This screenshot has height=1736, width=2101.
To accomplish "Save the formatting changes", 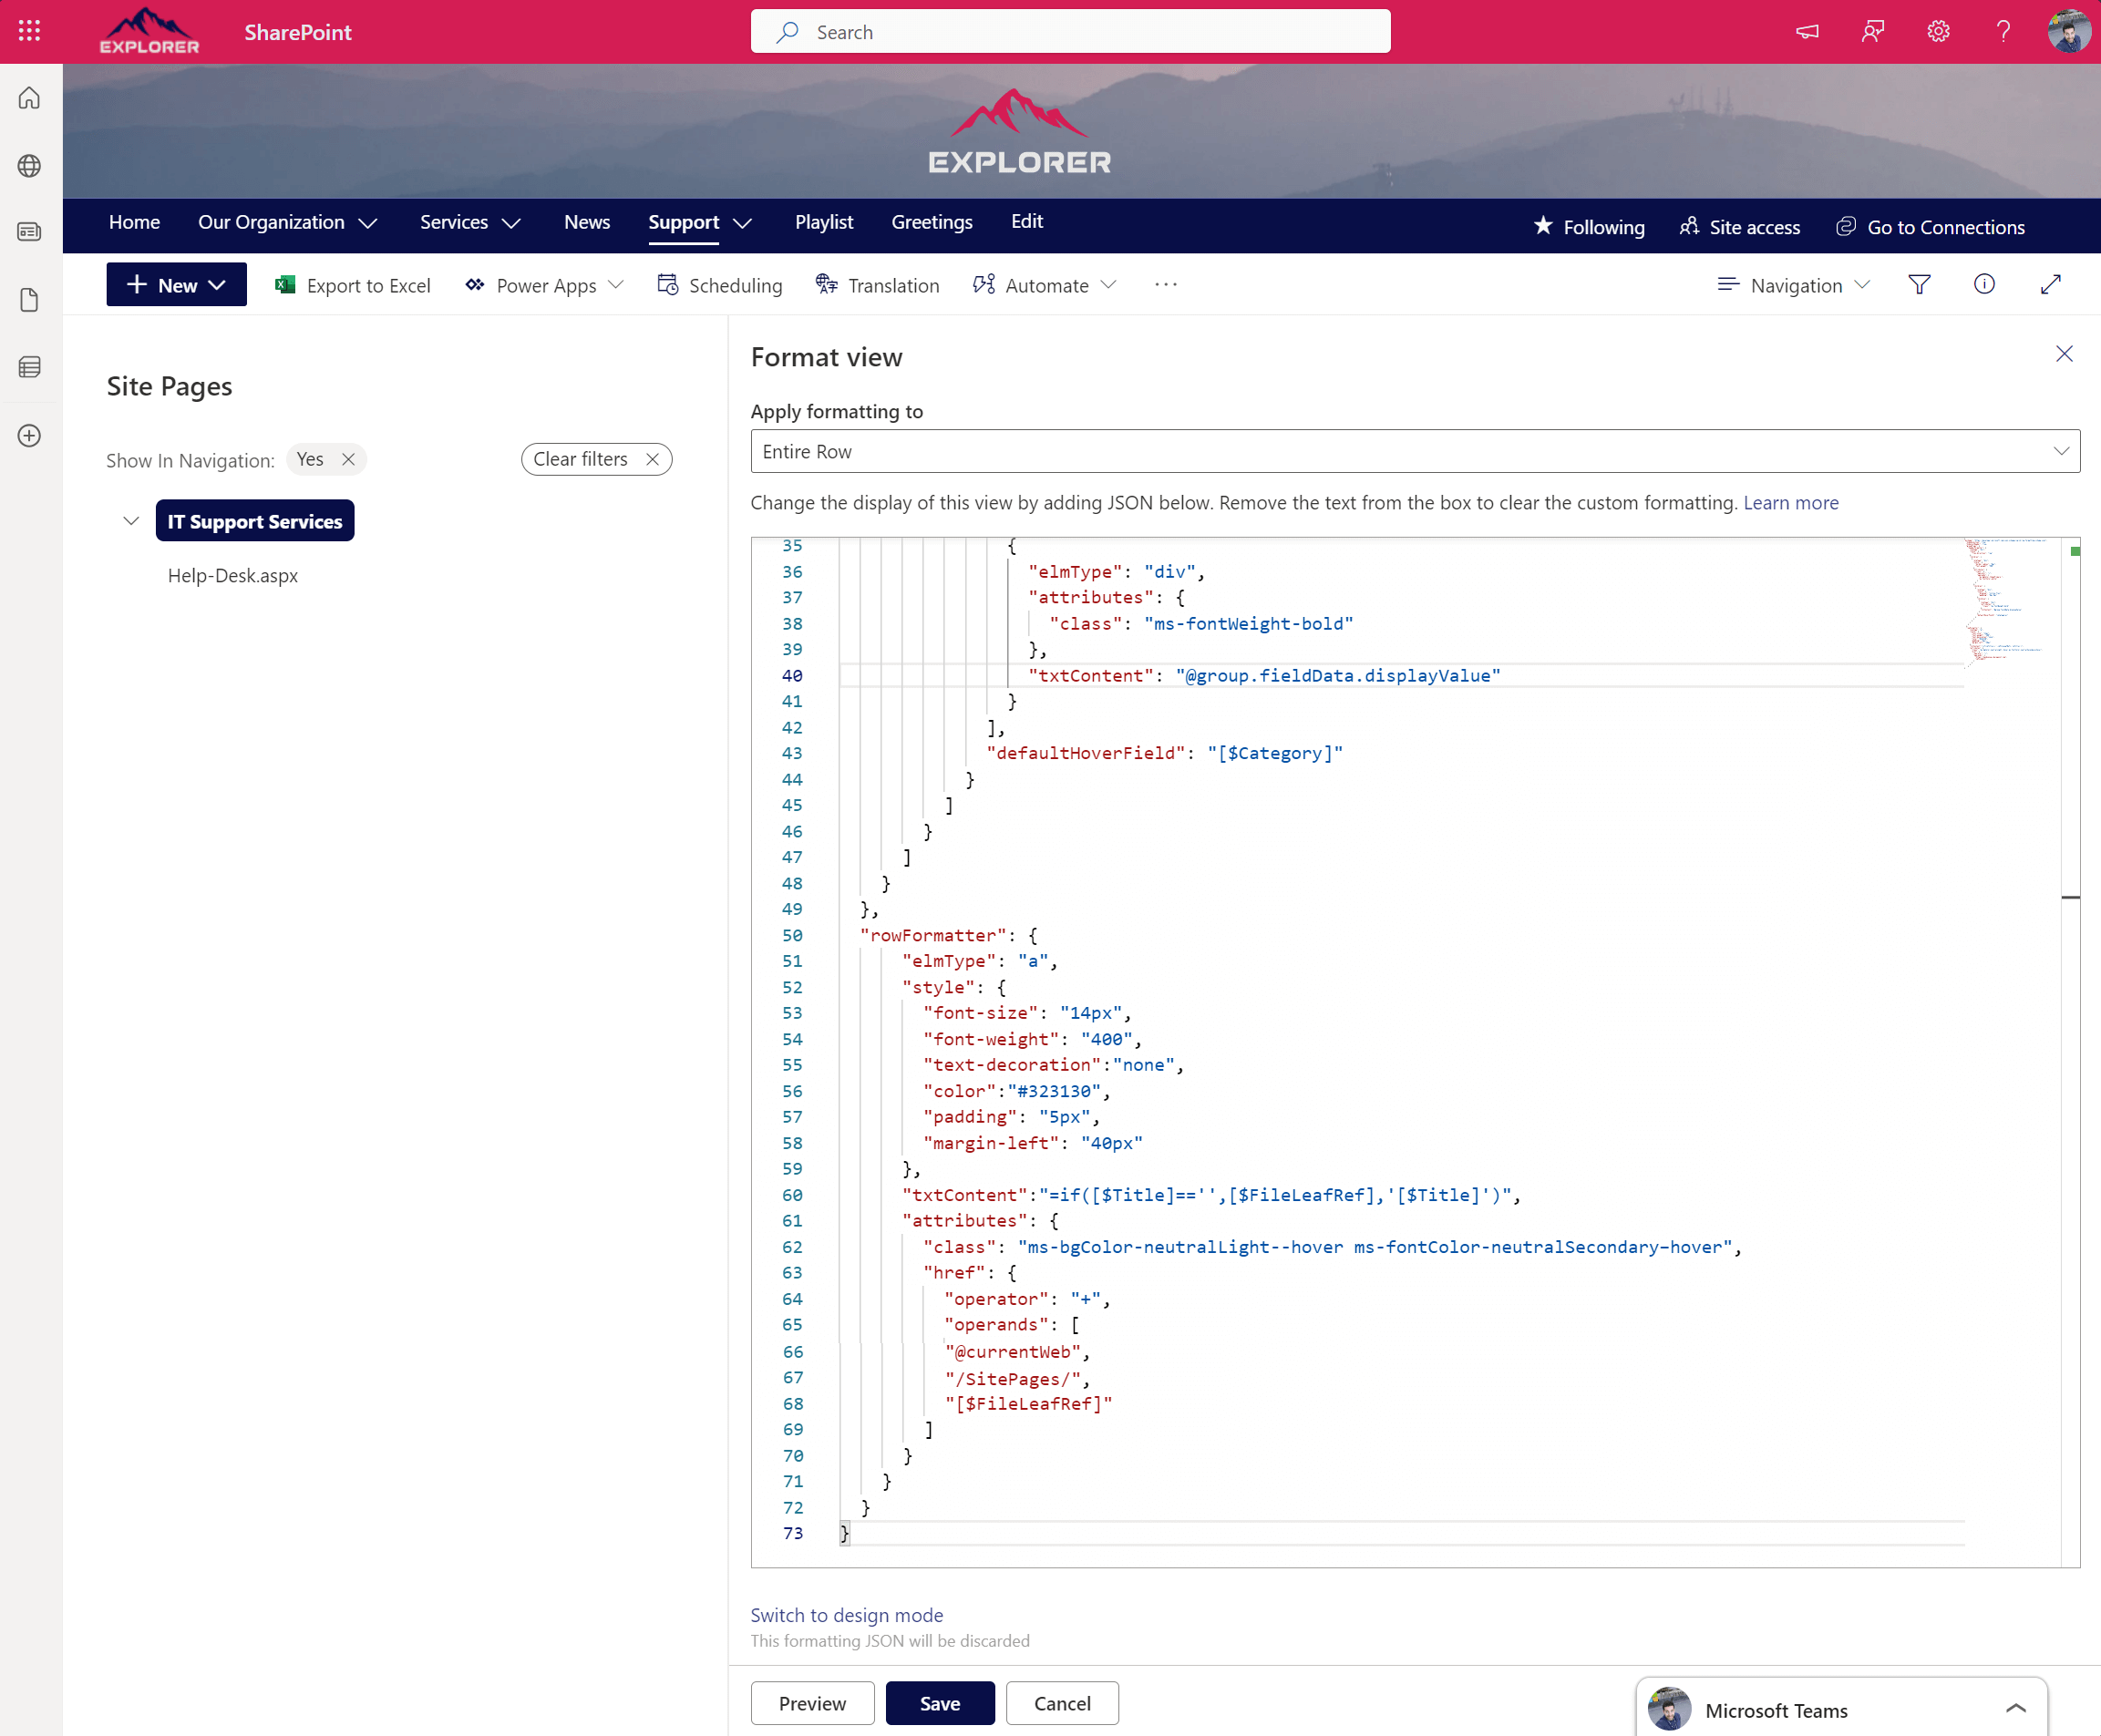I will point(939,1703).
